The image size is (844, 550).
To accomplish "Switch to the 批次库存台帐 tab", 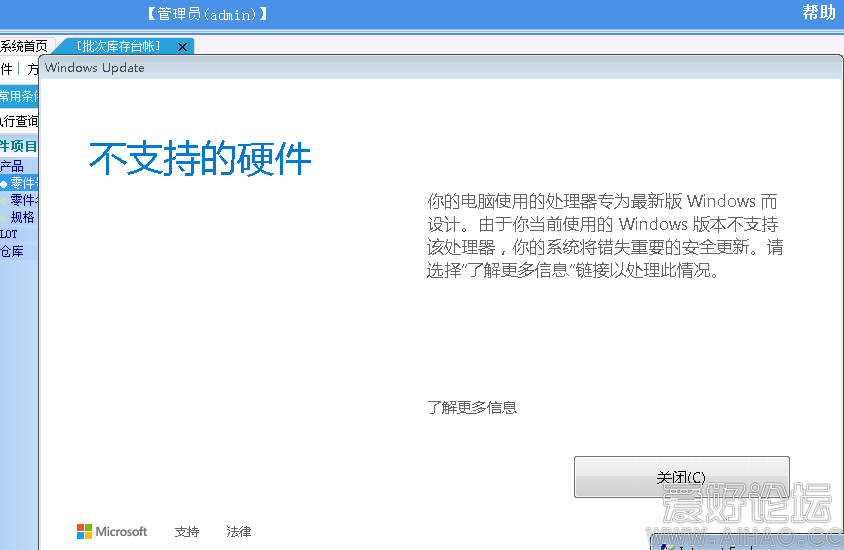I will 118,46.
